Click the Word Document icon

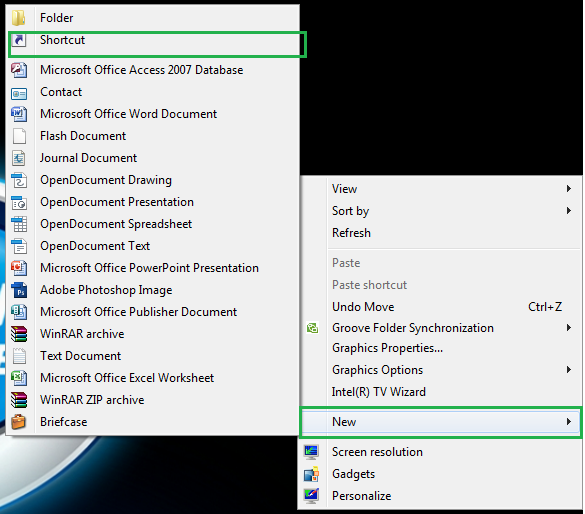click(19, 114)
